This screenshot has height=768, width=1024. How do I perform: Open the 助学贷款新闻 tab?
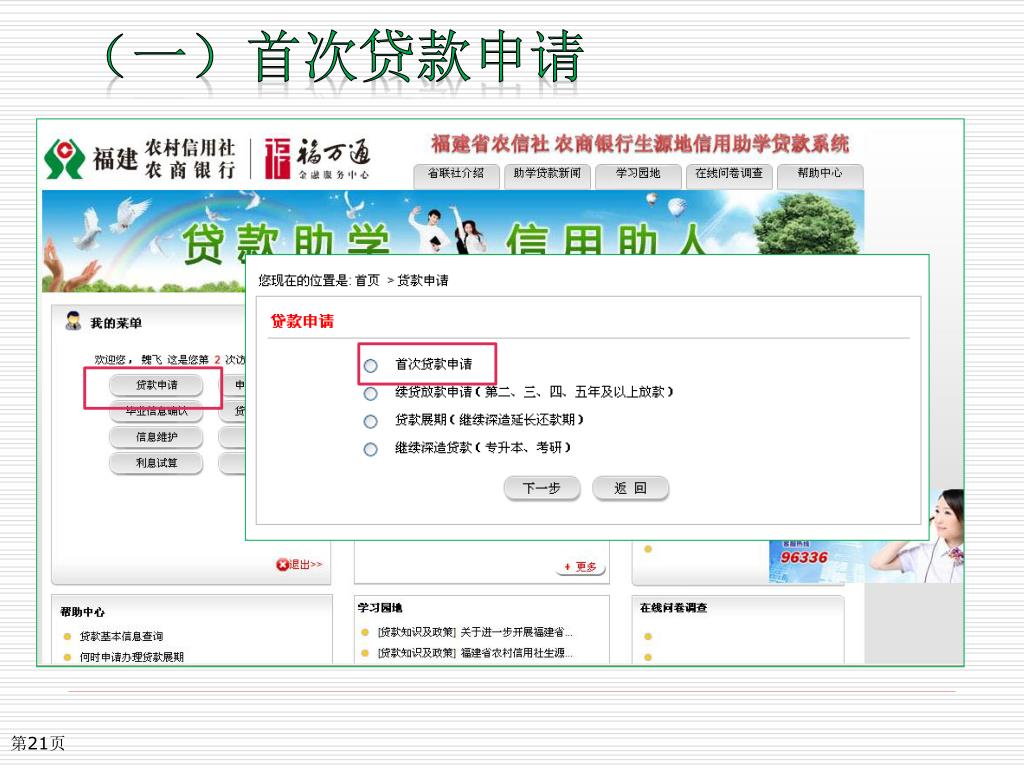point(547,176)
